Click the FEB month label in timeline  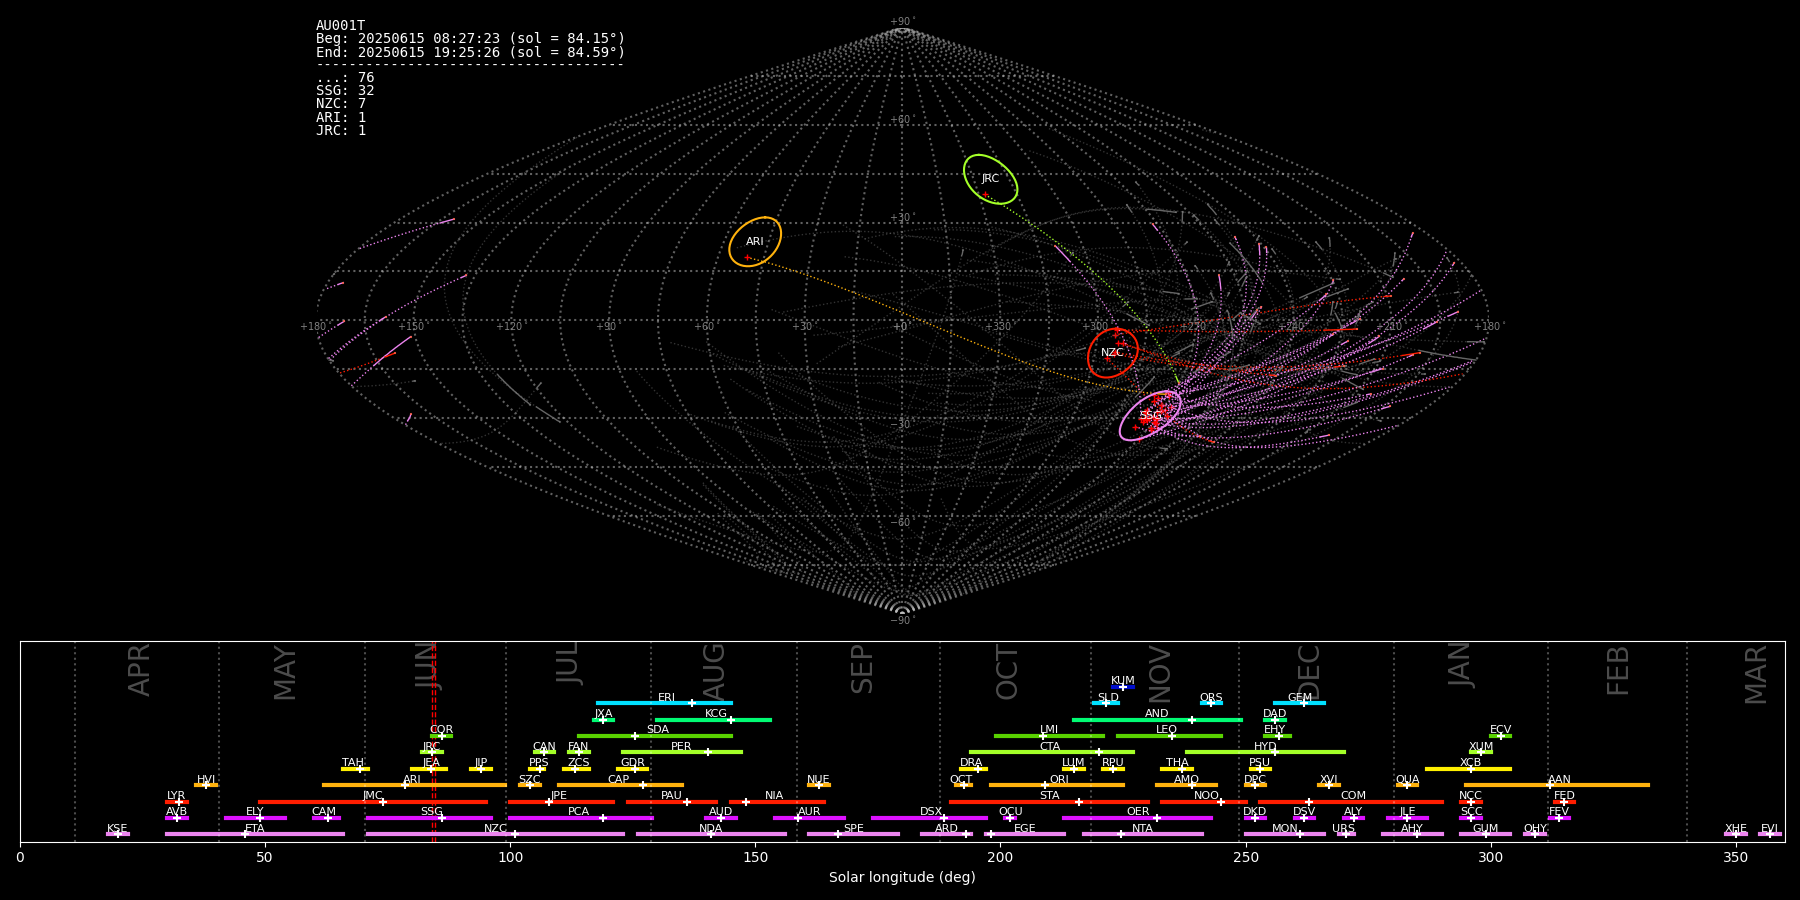[x=1618, y=670]
